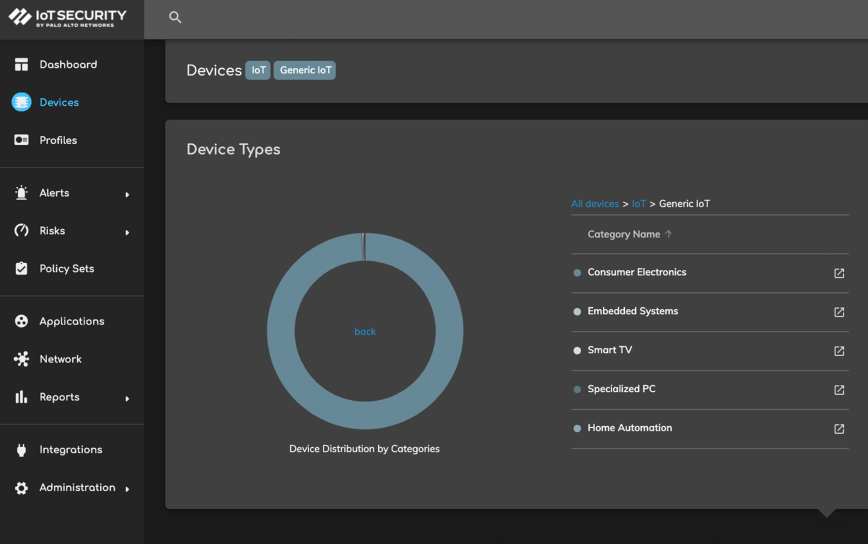This screenshot has width=868, height=544.
Task: Click the Generic IoT filter tag
Action: click(305, 70)
